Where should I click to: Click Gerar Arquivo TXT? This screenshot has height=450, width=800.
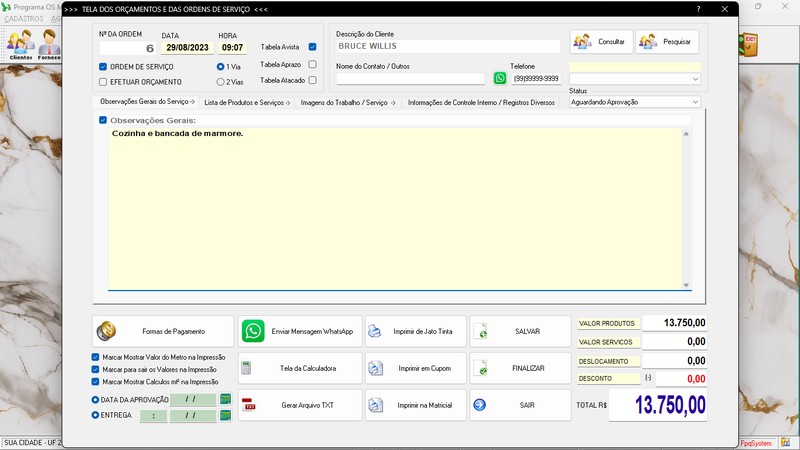tap(298, 405)
